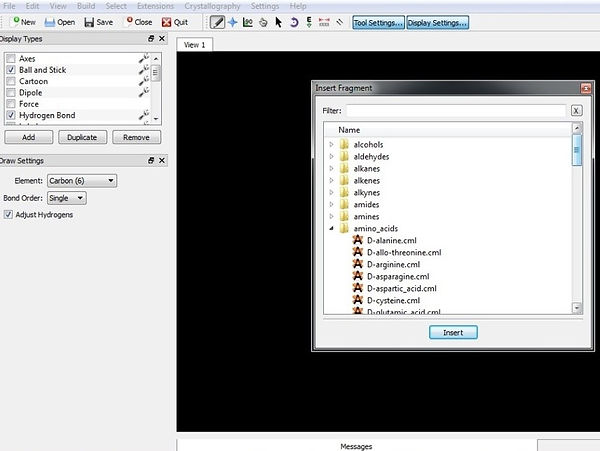
Task: Uncheck Ball and Stick display
Action: click(11, 70)
